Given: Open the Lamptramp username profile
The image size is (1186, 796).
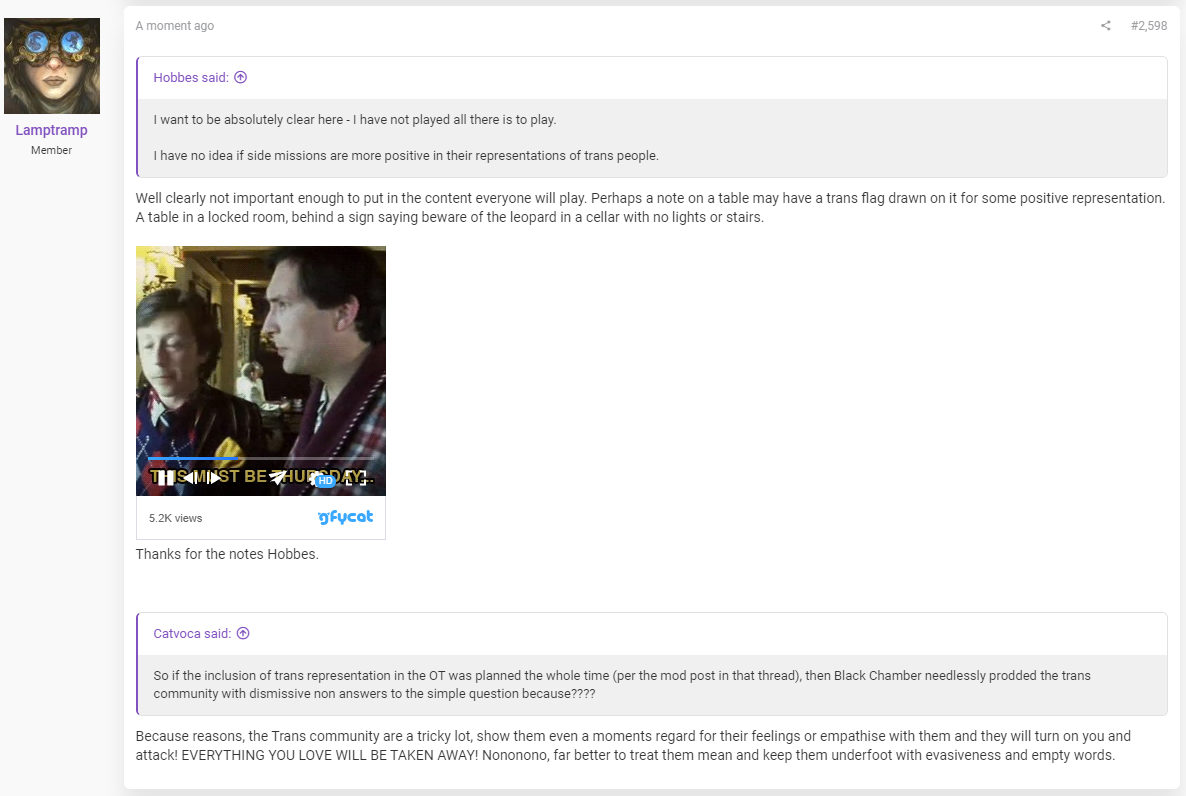Looking at the screenshot, I should point(51,130).
